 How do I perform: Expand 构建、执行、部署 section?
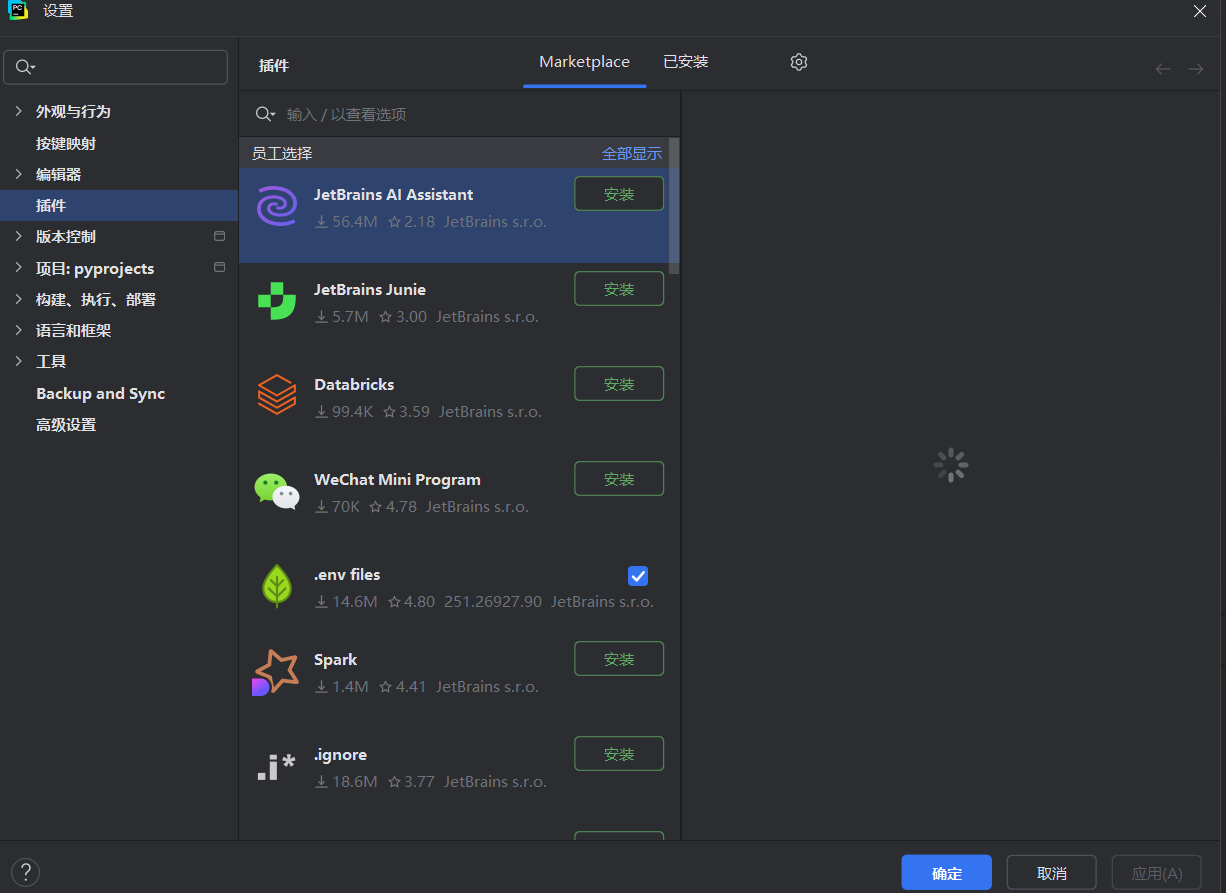pyautogui.click(x=18, y=299)
